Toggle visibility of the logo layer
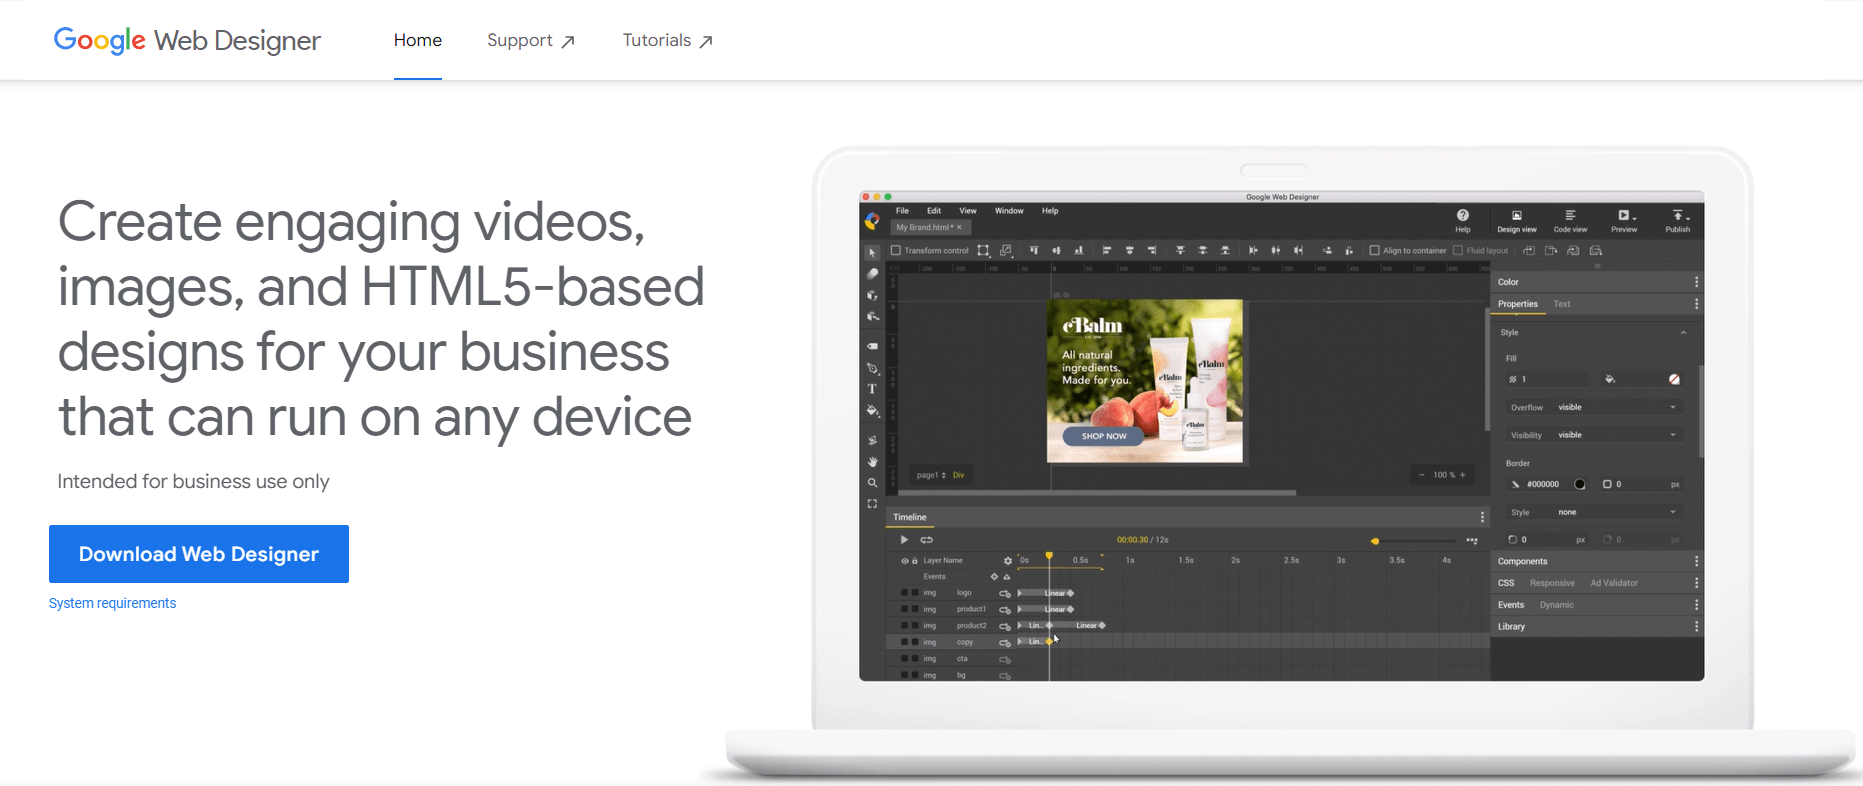This screenshot has width=1863, height=786. (904, 593)
